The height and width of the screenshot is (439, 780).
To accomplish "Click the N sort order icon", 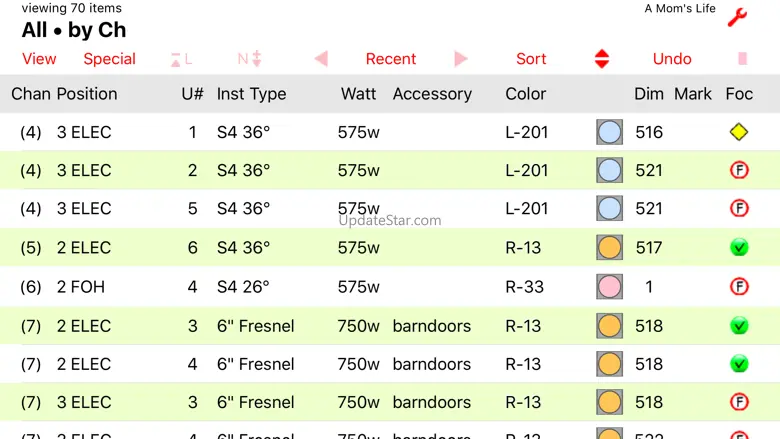I will tap(249, 59).
